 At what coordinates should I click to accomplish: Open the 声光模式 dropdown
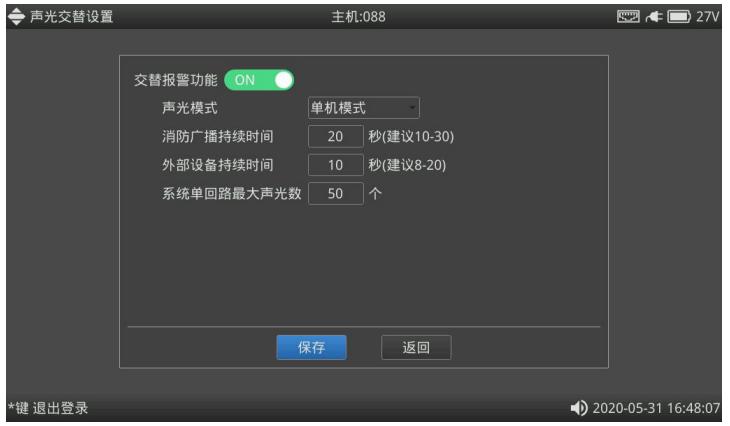364,108
